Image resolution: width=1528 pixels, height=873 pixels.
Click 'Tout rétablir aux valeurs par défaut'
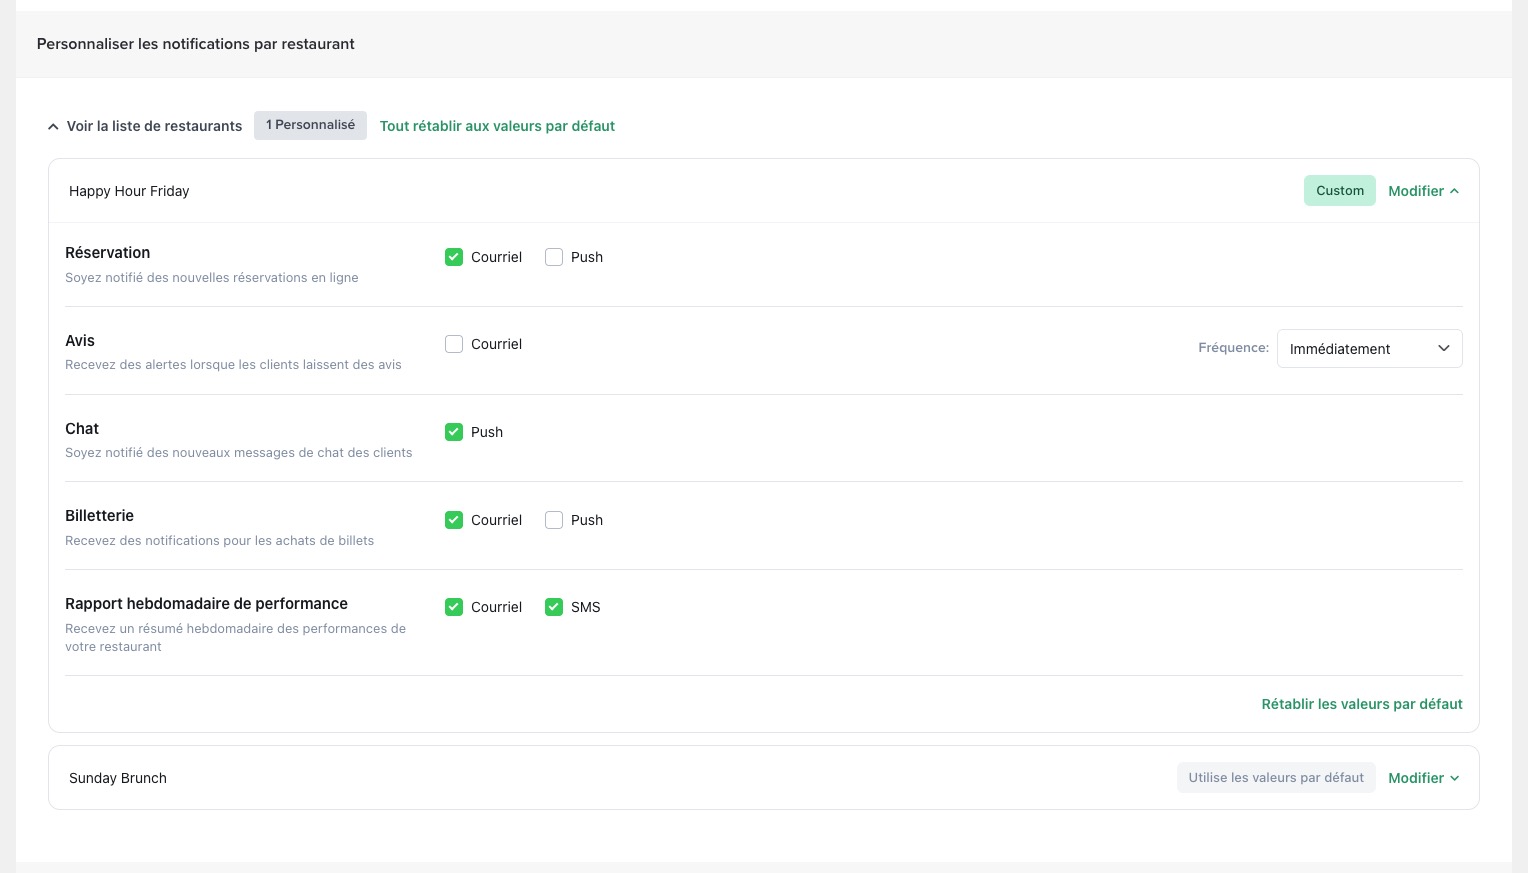click(x=497, y=126)
